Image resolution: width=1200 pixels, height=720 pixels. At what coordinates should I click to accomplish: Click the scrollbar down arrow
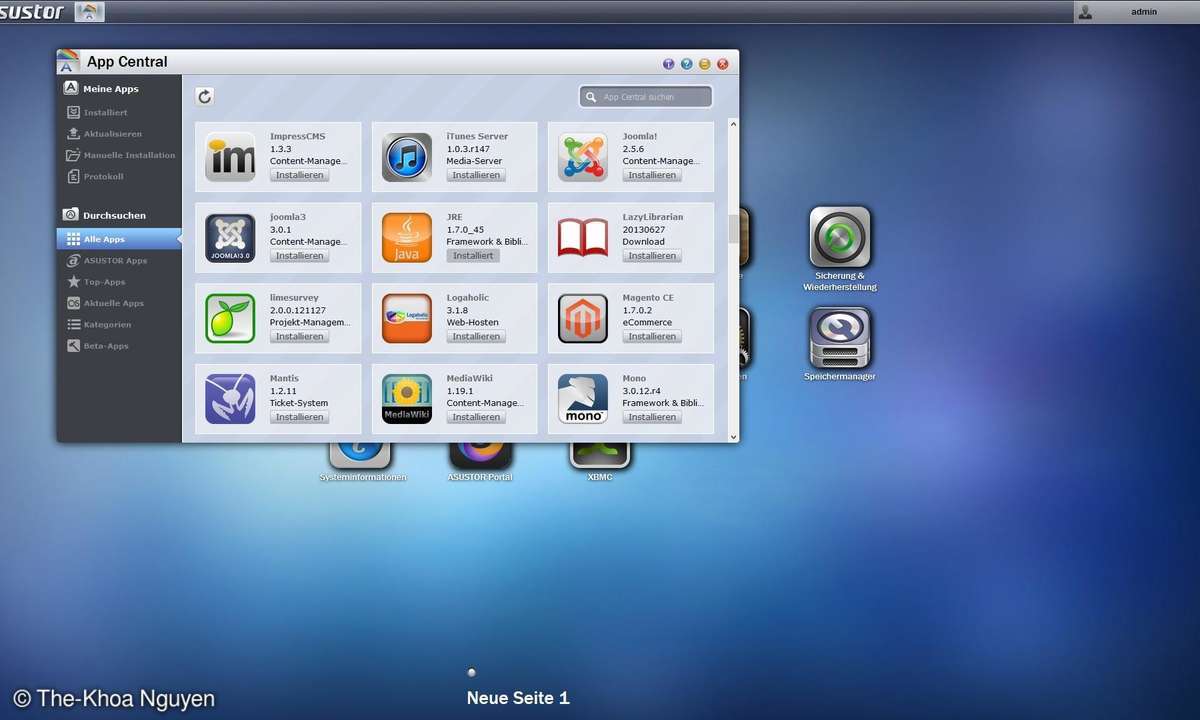tap(733, 436)
